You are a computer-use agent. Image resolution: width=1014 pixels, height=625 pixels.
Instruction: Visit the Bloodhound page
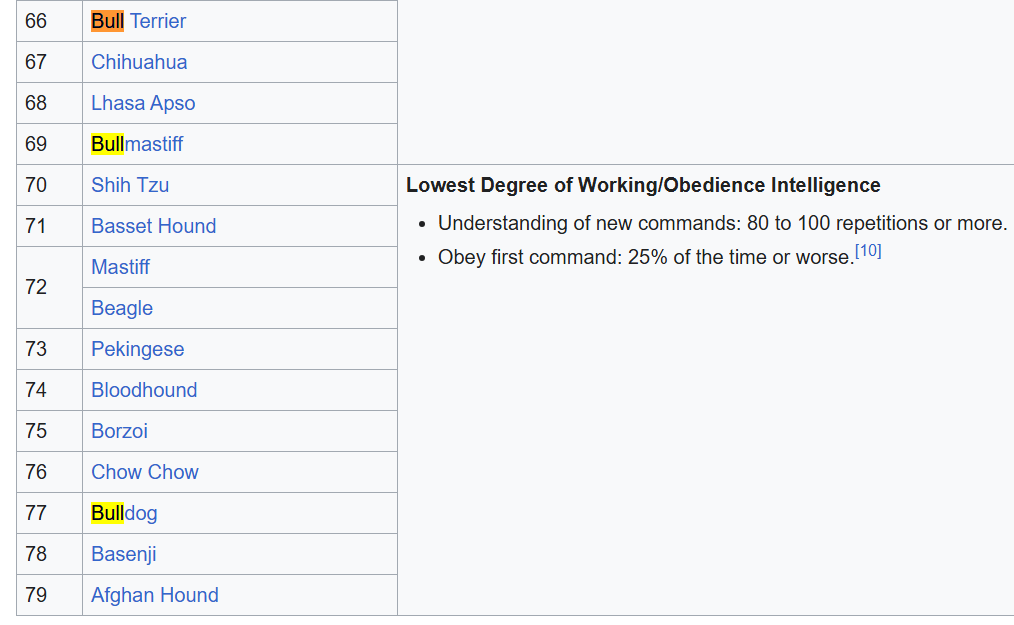(144, 390)
